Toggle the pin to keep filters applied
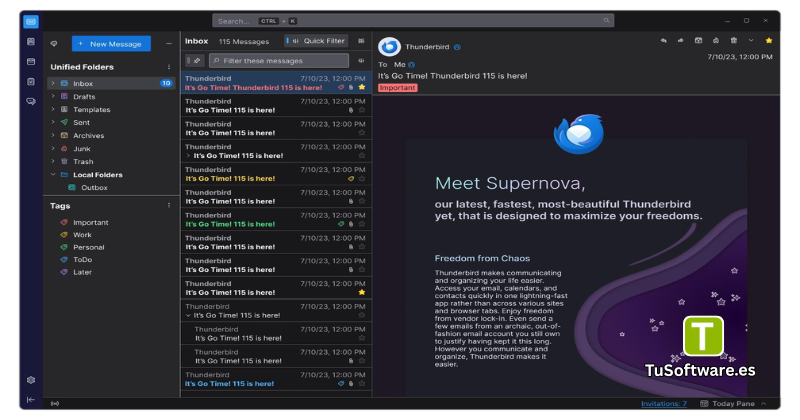800x420 pixels. click(195, 61)
